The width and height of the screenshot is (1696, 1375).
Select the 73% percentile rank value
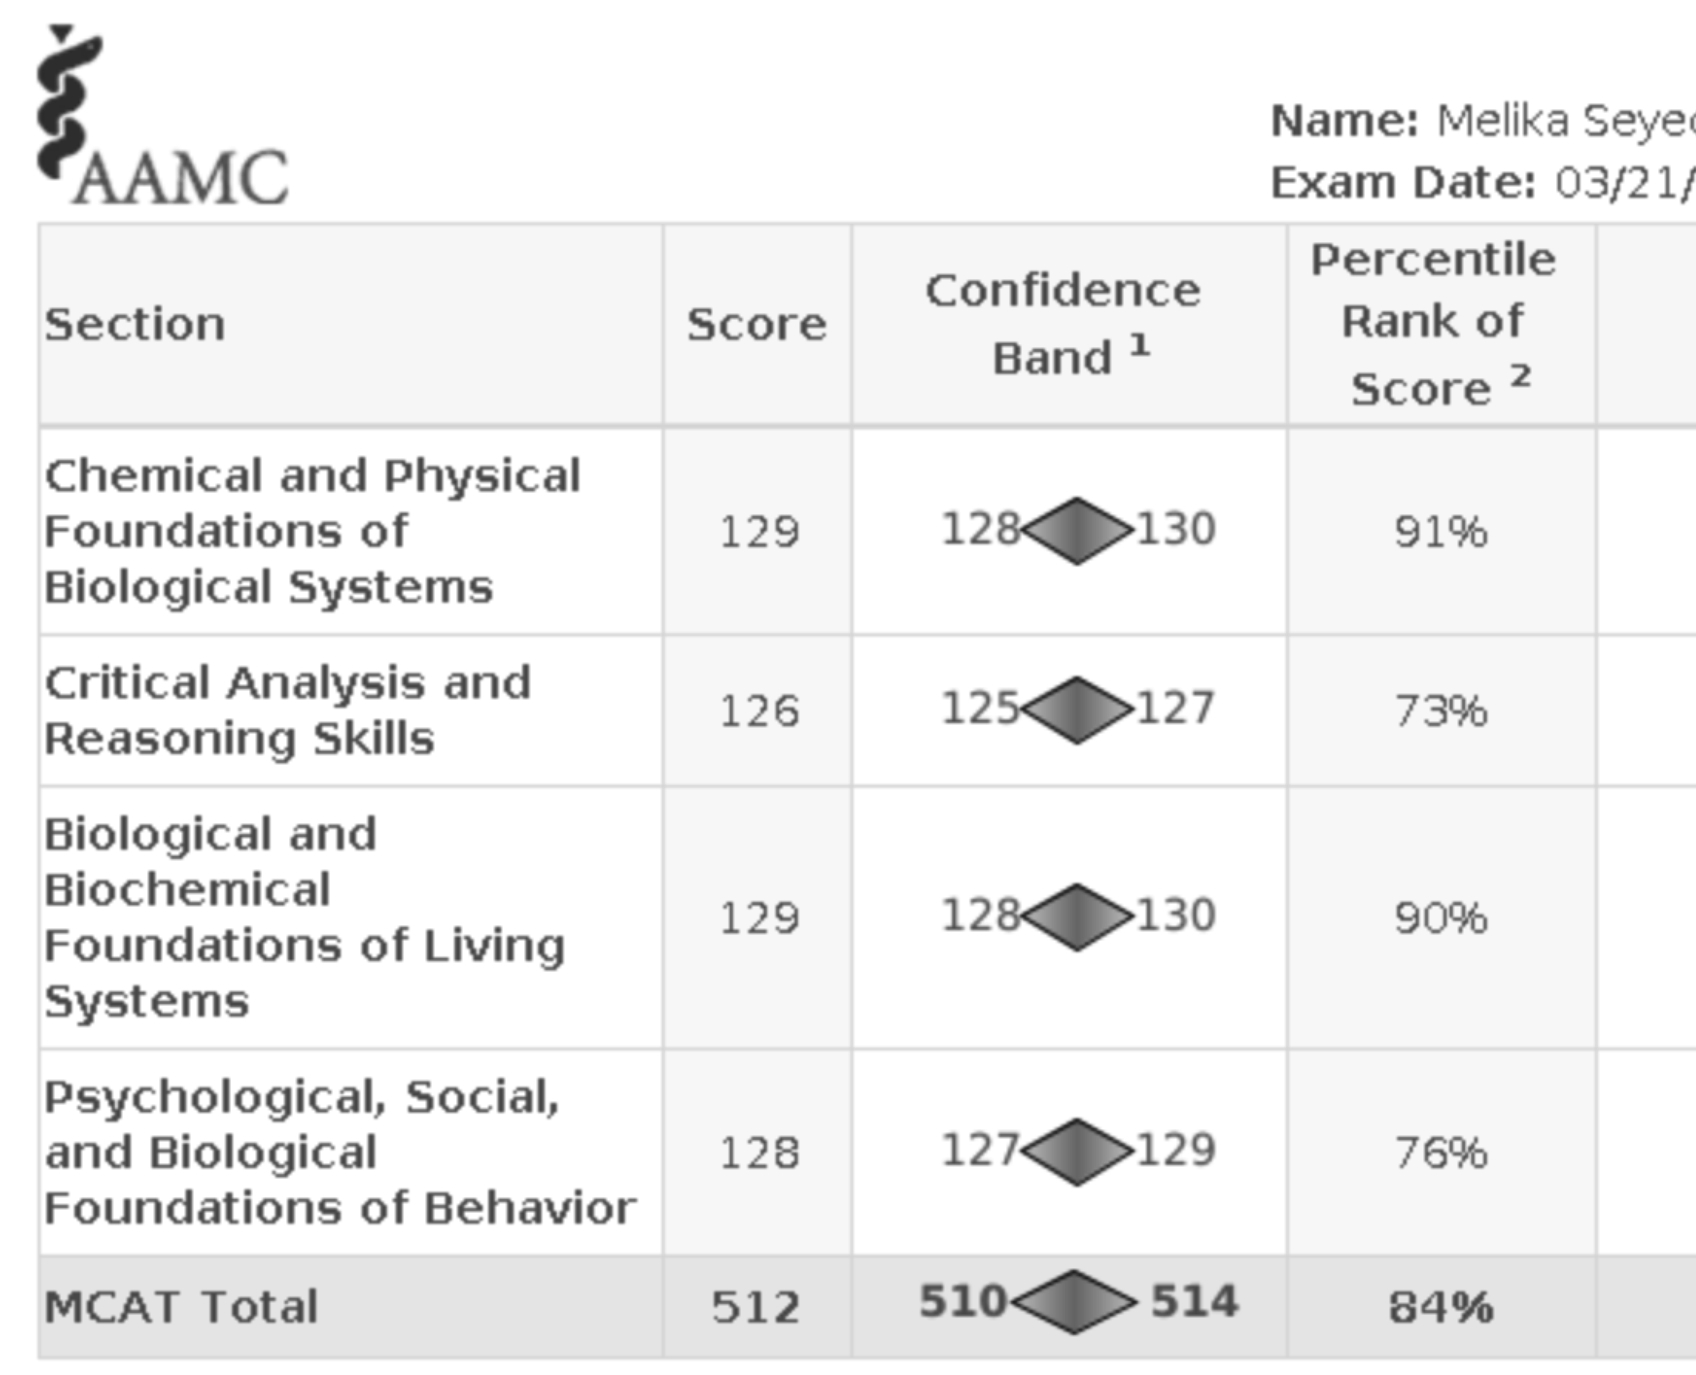tap(1441, 711)
